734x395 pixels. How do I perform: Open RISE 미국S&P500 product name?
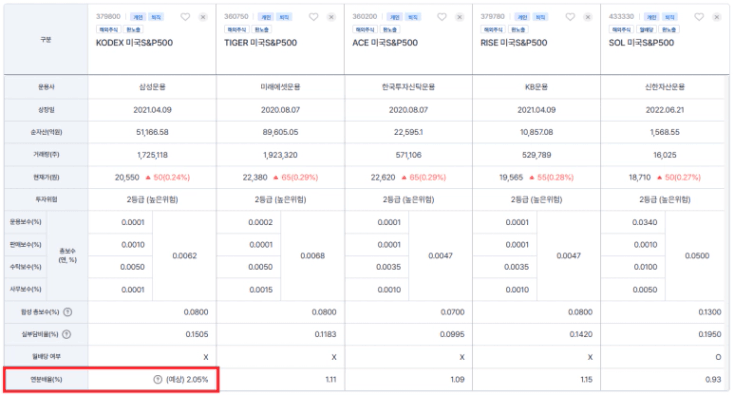(x=514, y=43)
